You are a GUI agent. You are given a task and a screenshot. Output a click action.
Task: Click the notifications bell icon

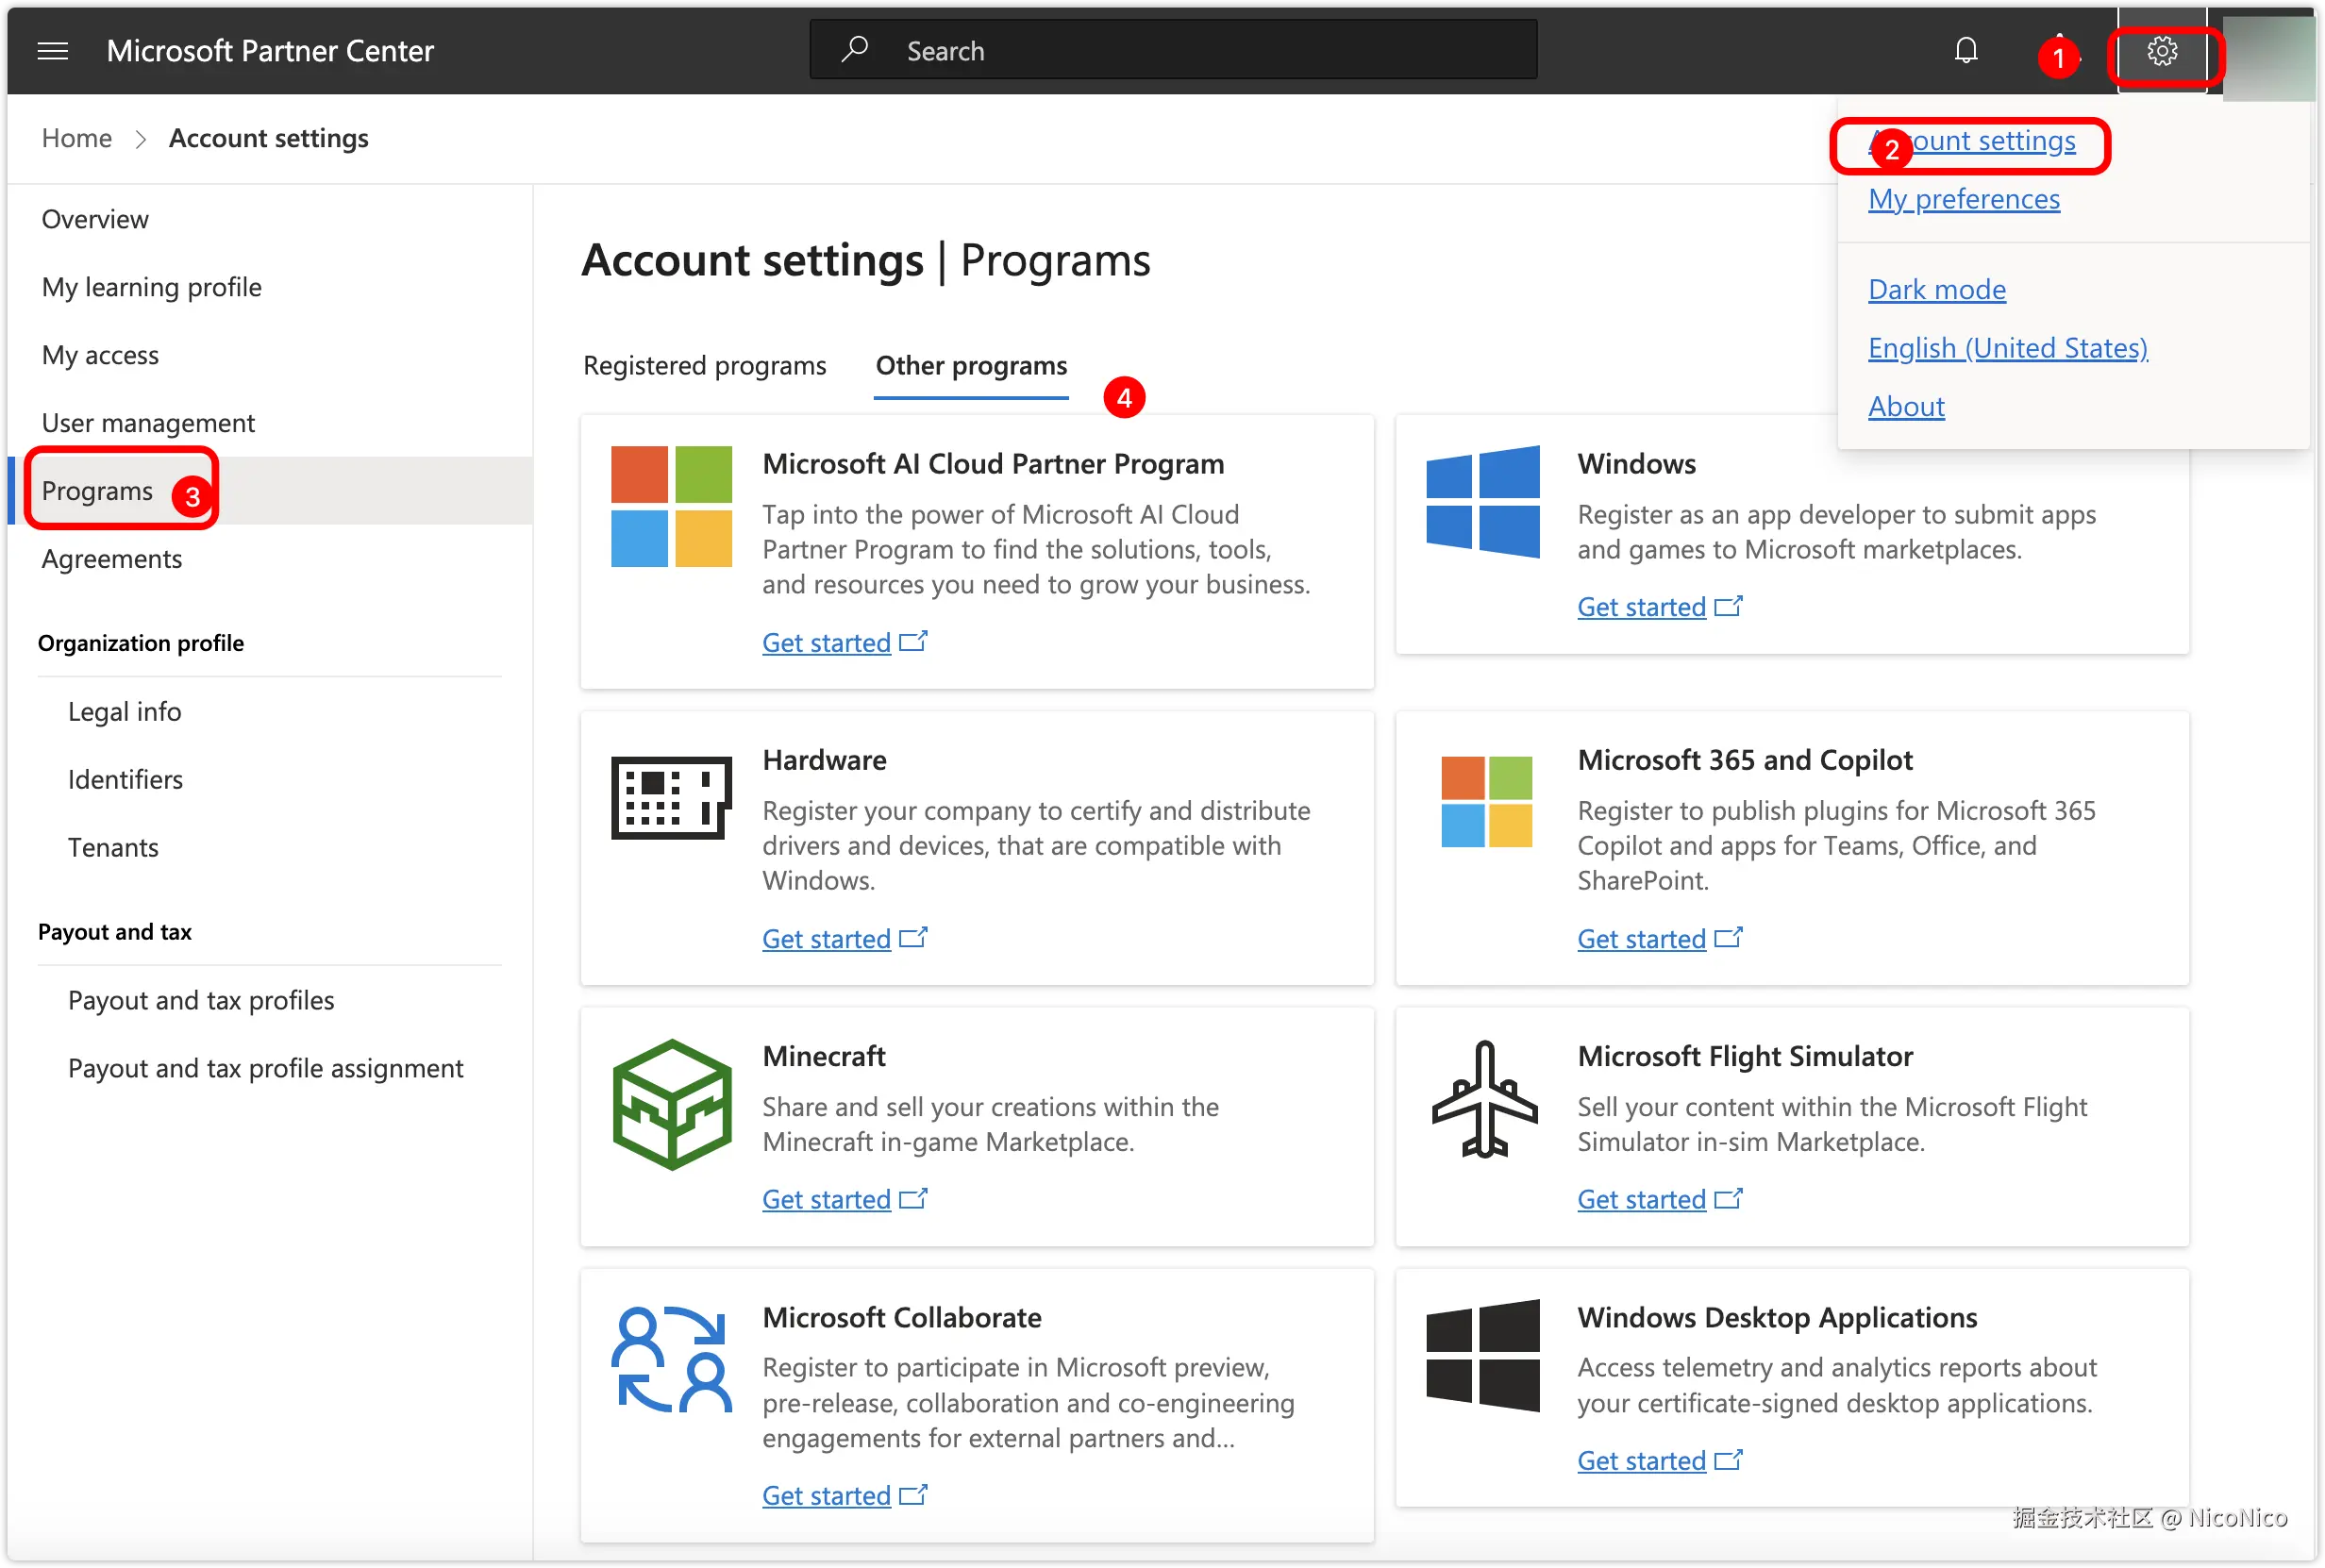coord(1965,51)
